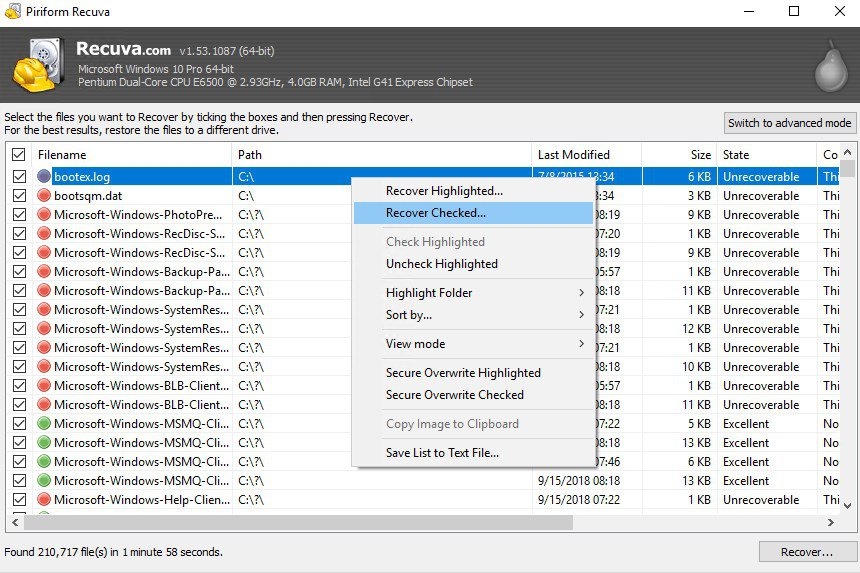Click the Recuva.com title link in header

(x=123, y=49)
